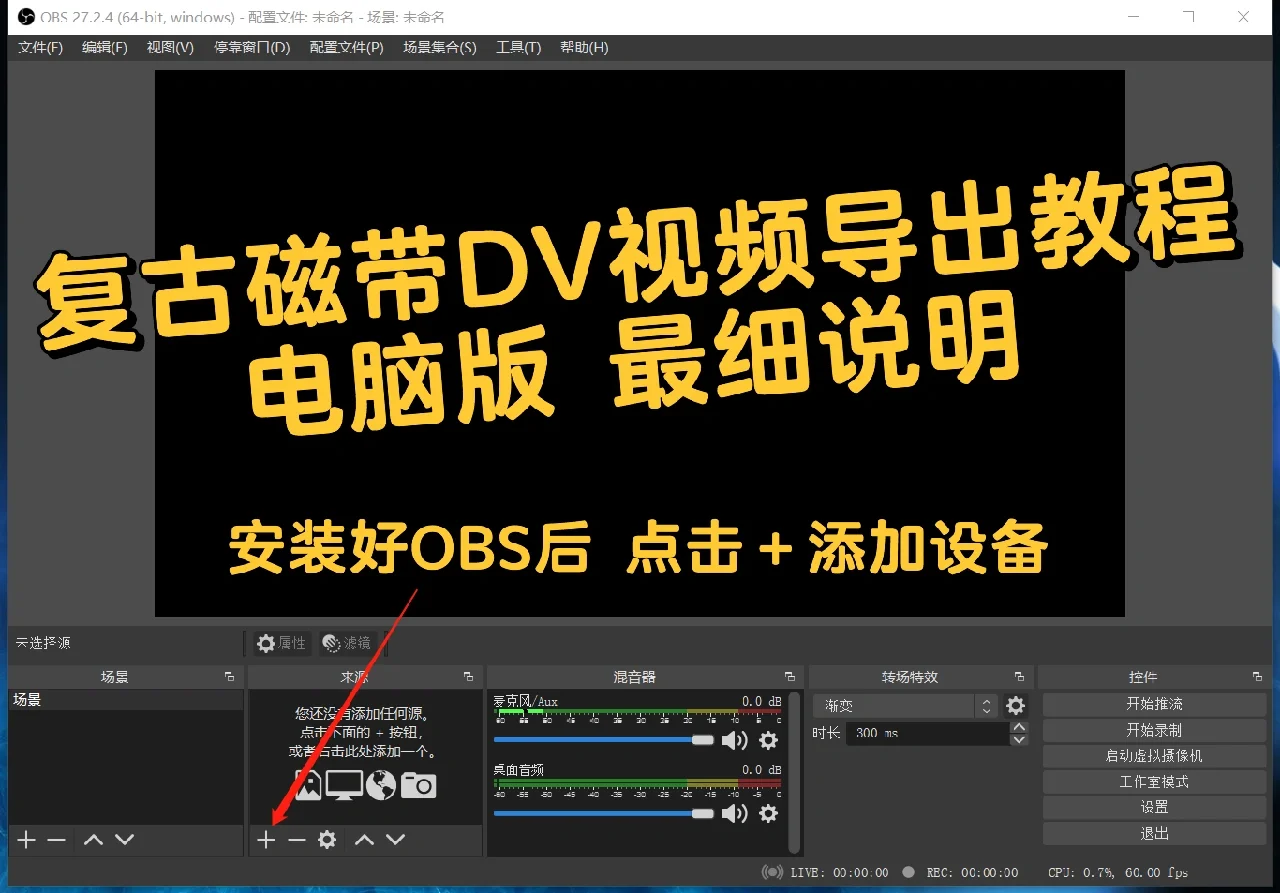Click the 300 ms duration field
Screen dimensions: 1280x893
tap(927, 733)
